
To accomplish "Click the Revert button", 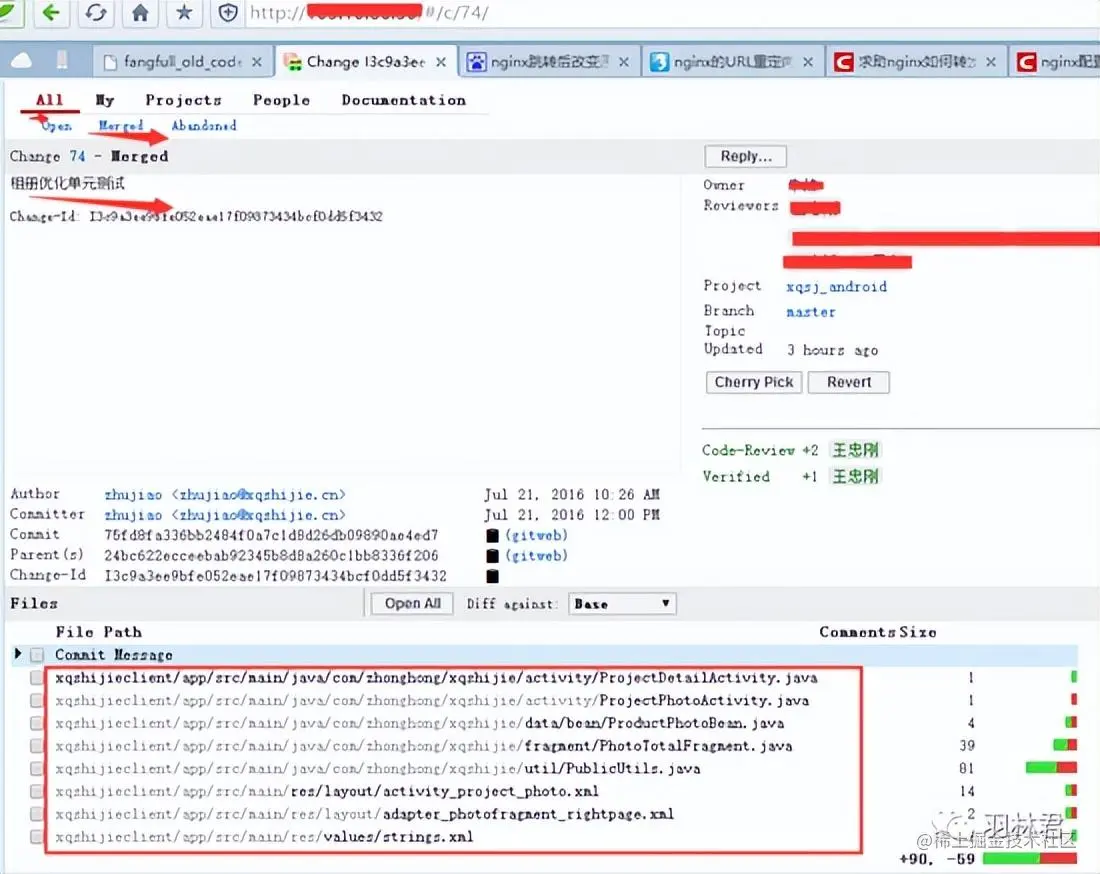I will coord(848,382).
